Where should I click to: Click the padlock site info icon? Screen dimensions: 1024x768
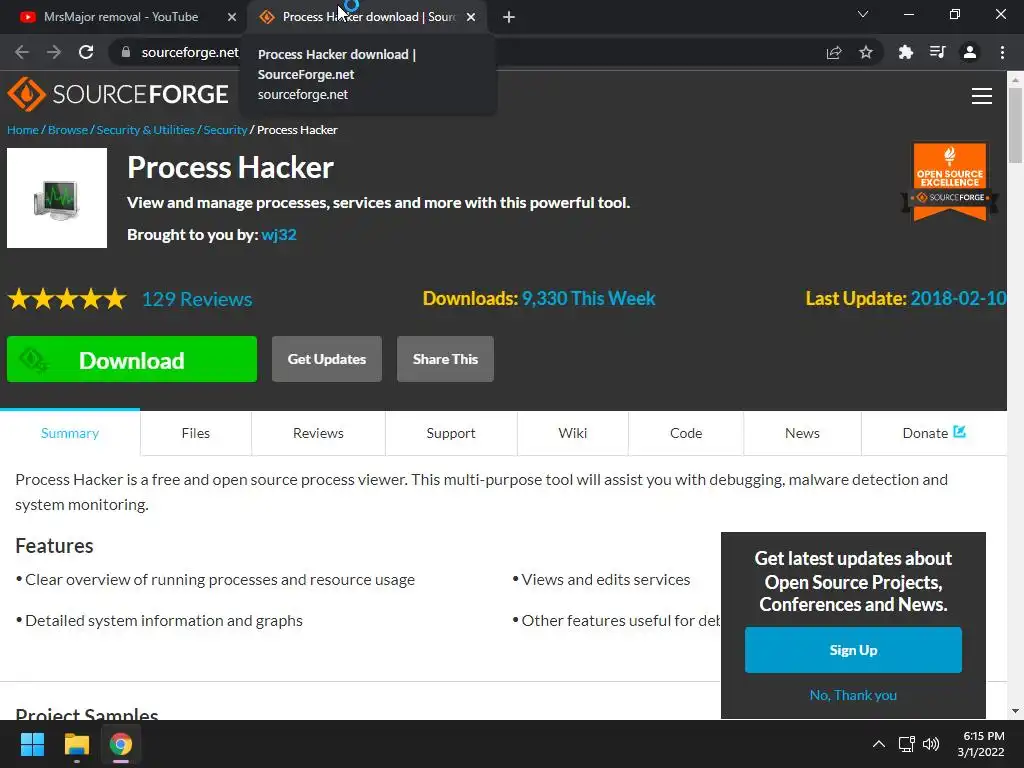tap(126, 52)
